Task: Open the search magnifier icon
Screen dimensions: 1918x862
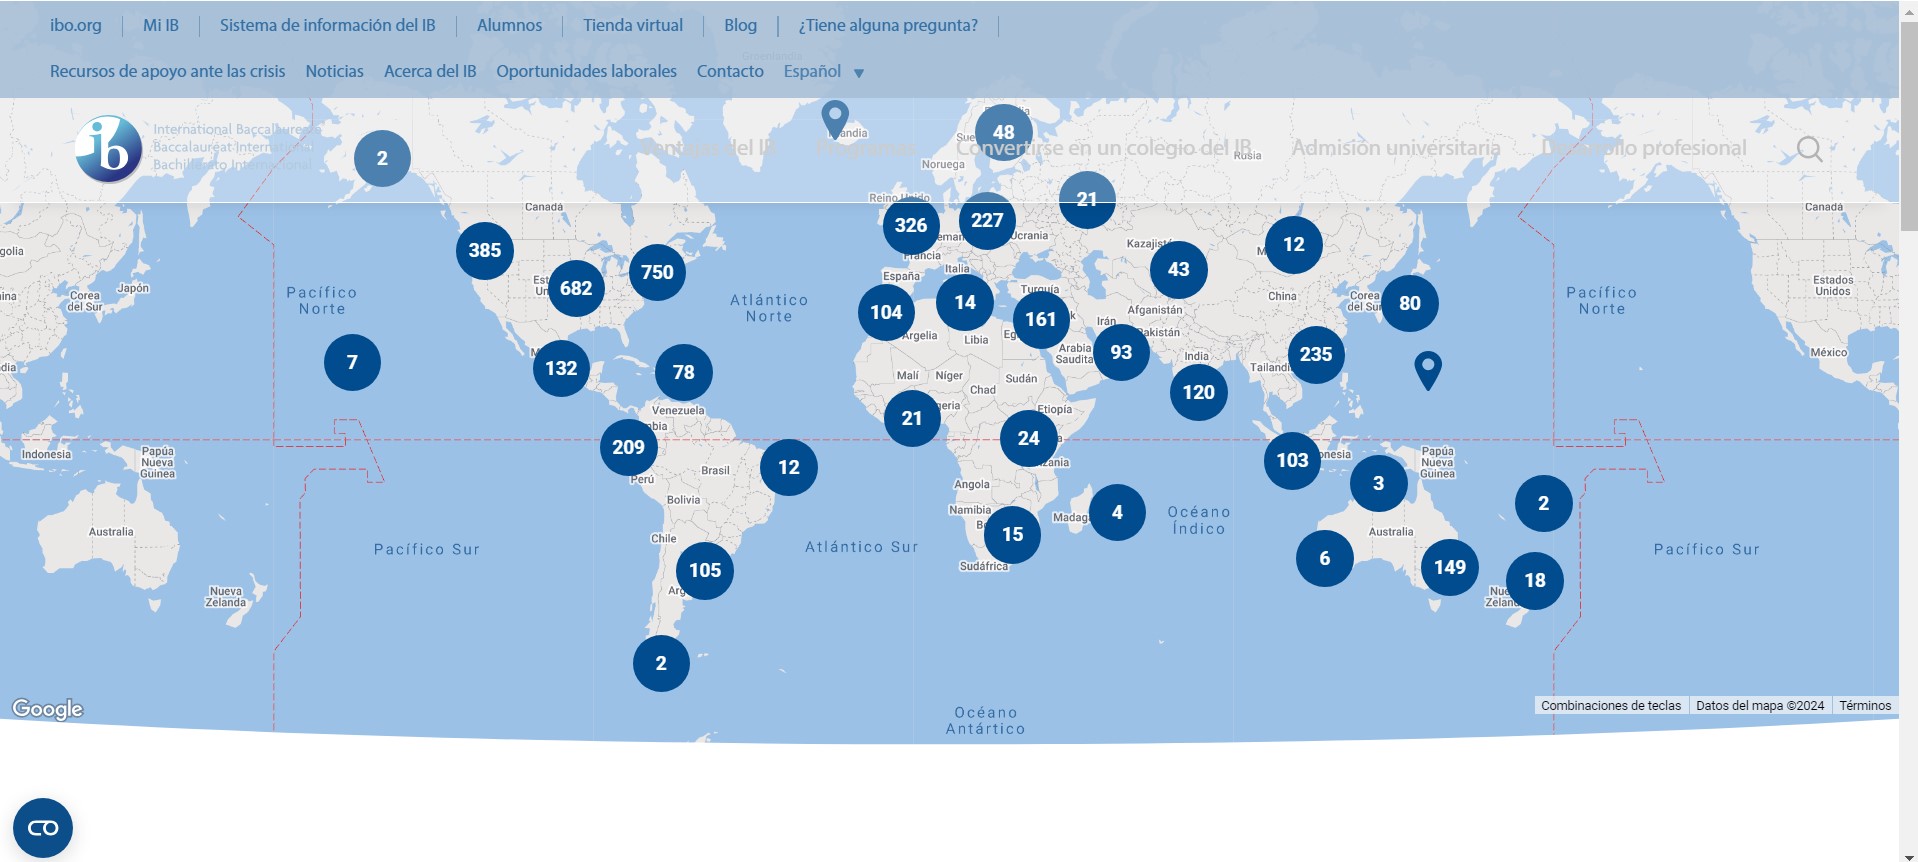Action: 1809,149
